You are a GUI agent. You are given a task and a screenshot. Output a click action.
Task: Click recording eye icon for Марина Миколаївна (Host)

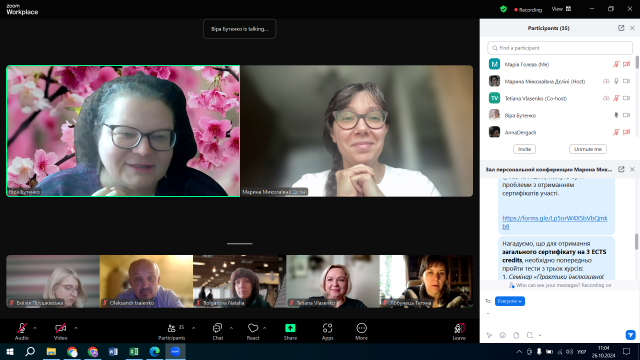(606, 81)
